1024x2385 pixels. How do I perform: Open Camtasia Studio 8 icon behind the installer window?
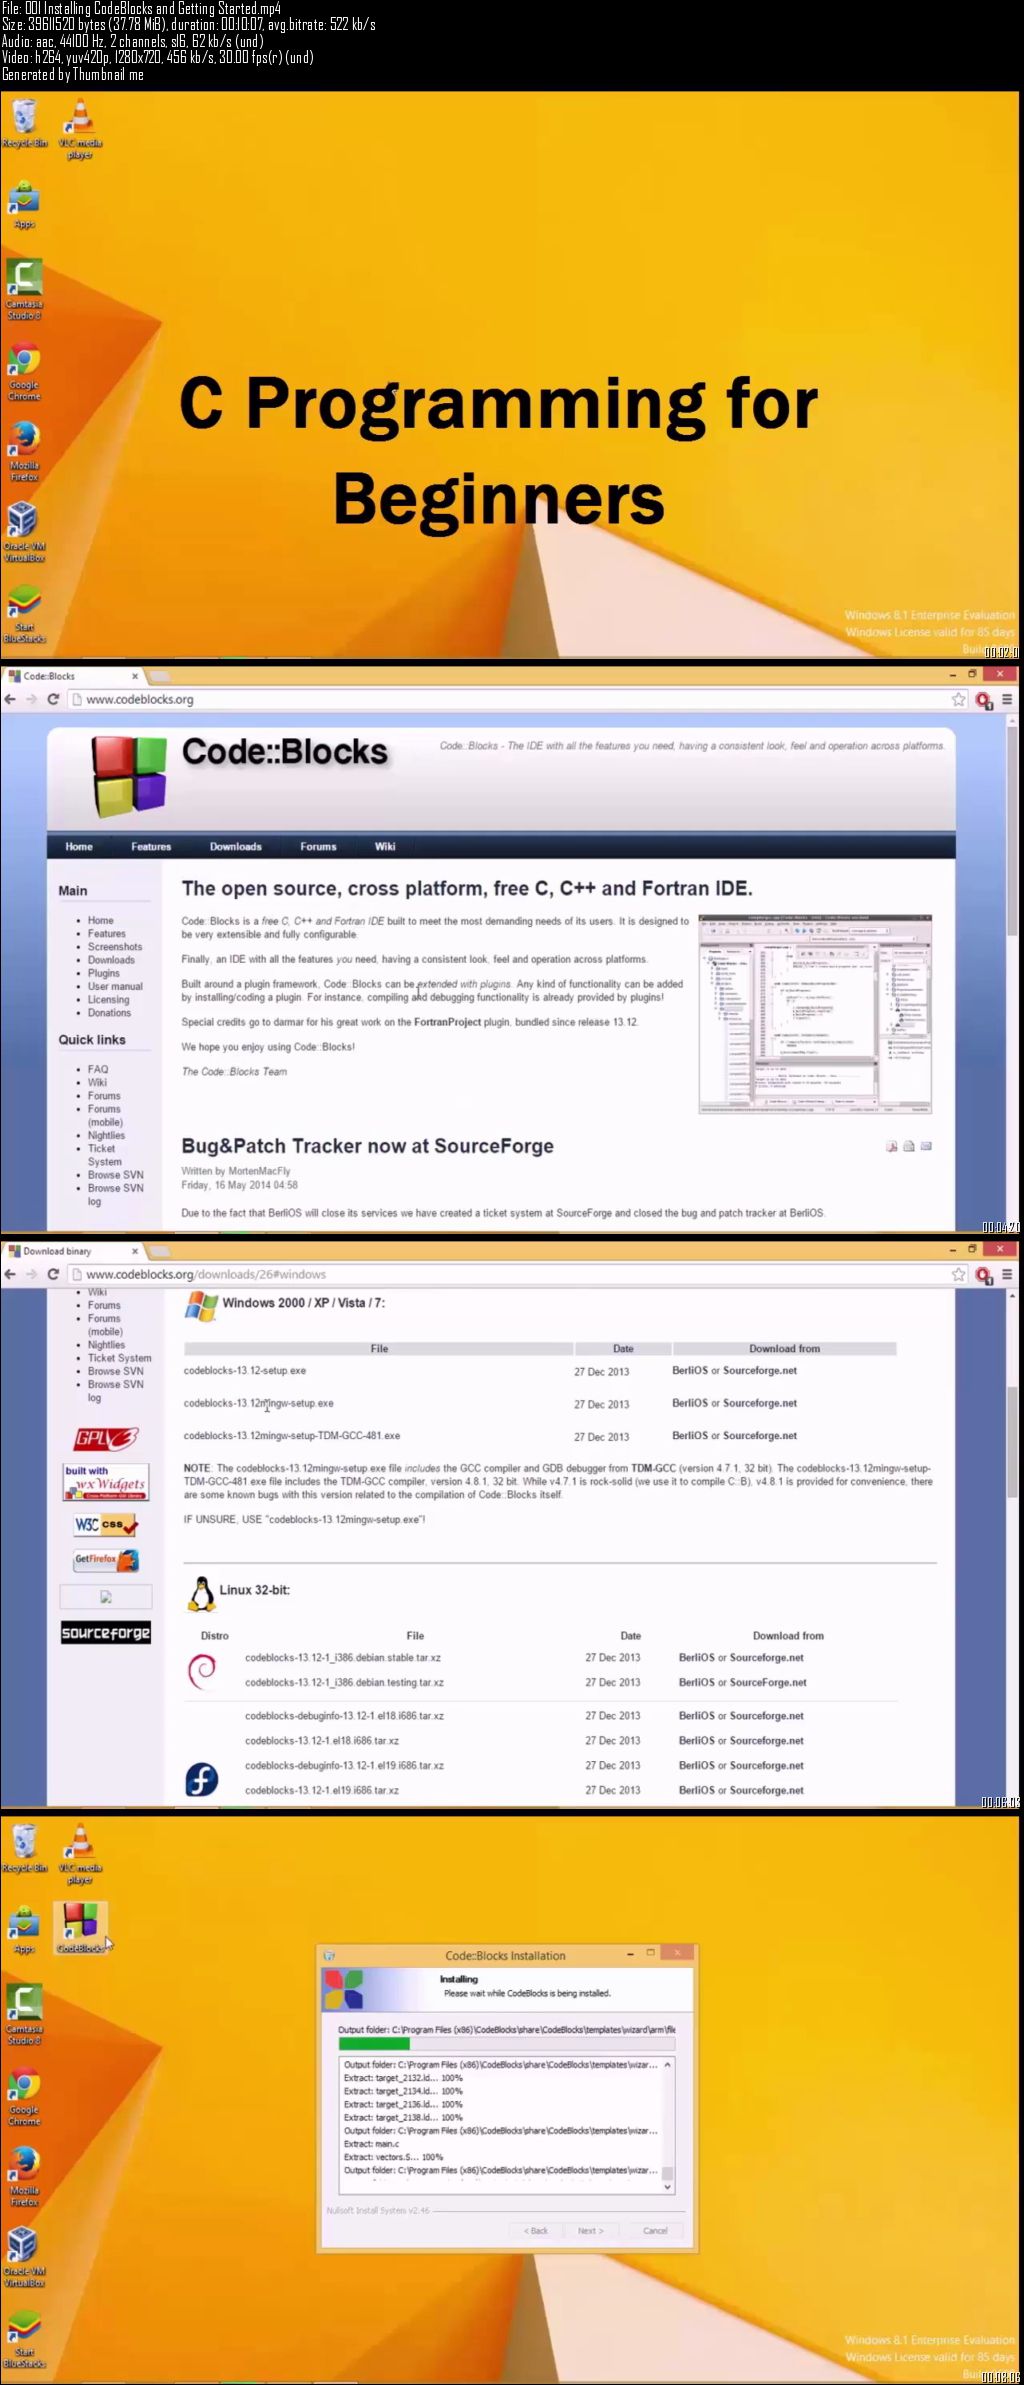point(24,2015)
